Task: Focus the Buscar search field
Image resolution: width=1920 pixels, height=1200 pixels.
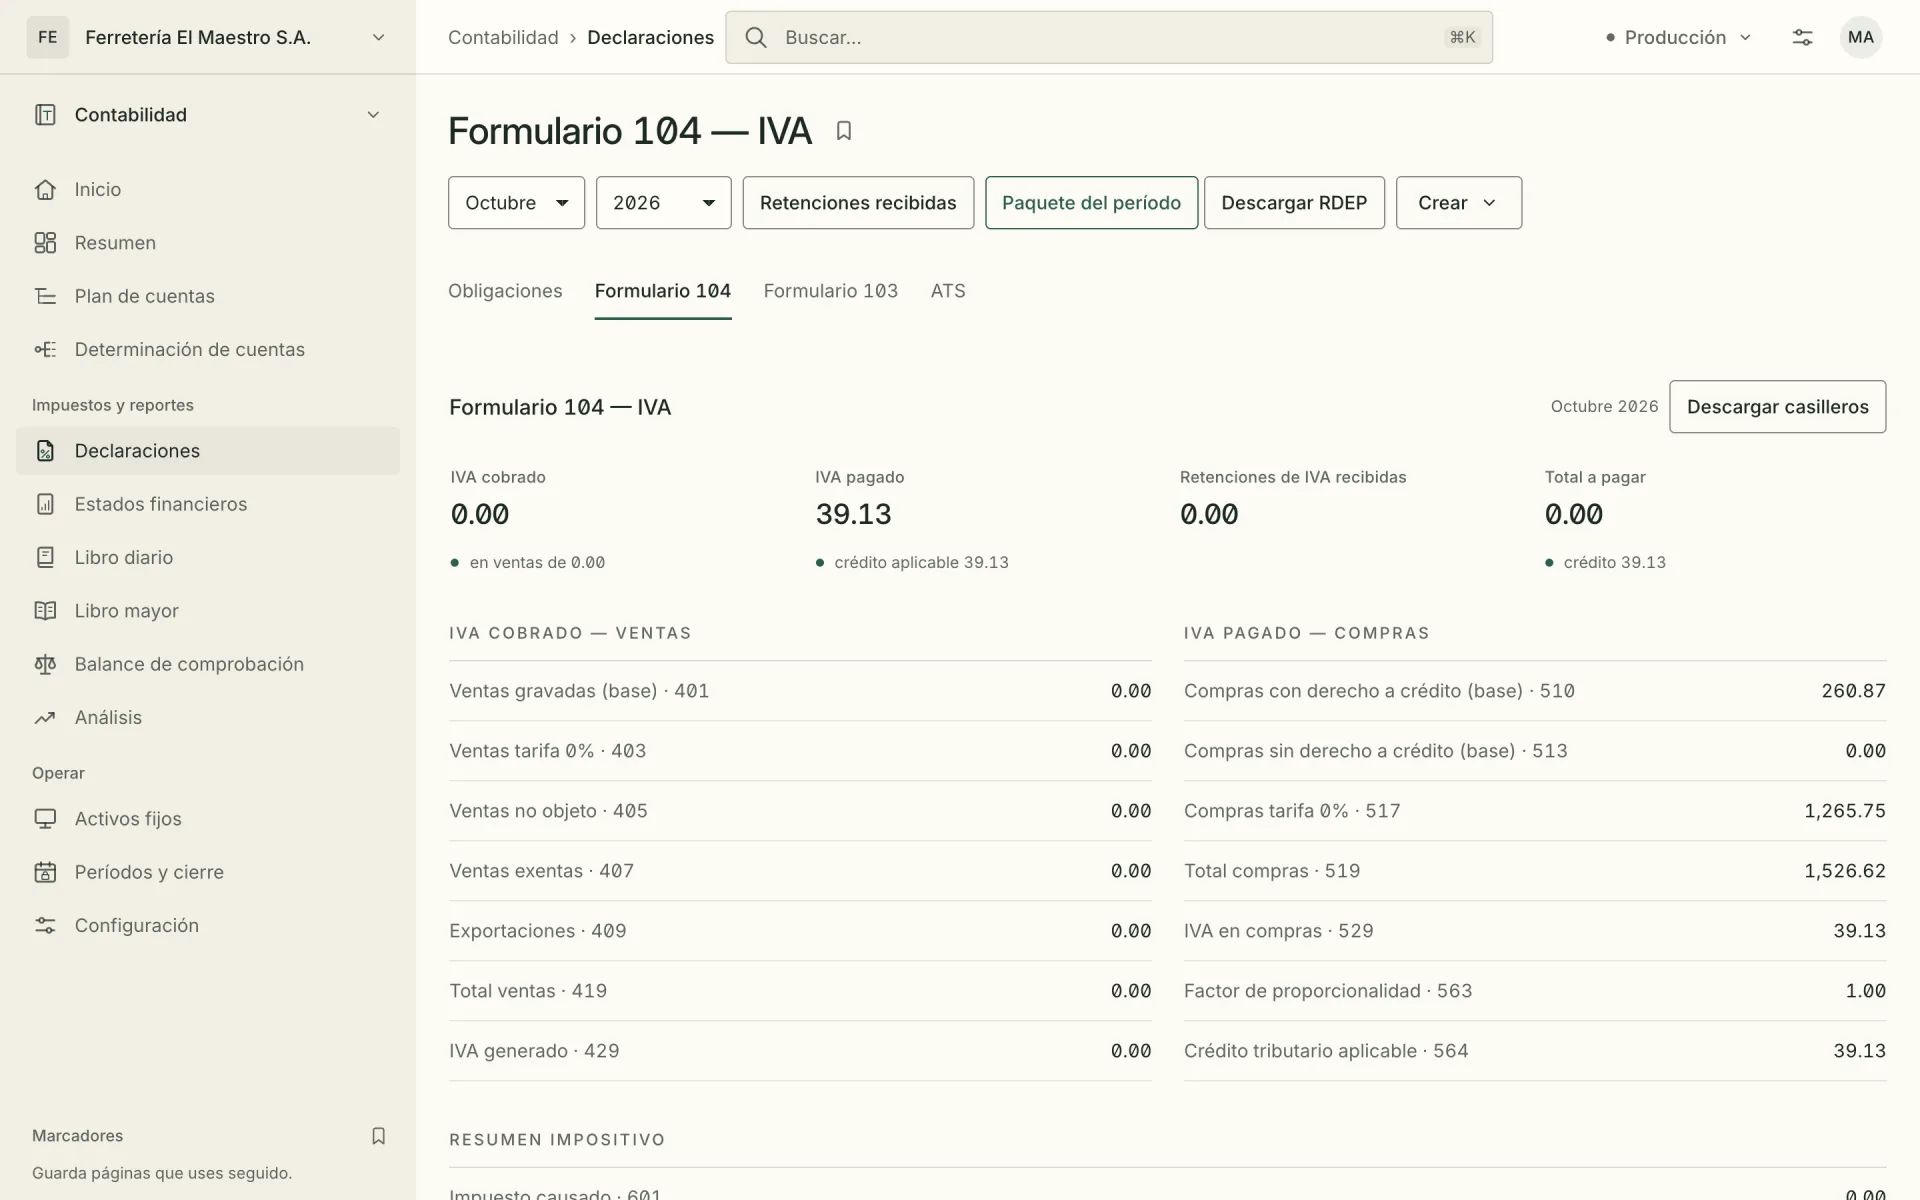Action: (x=1109, y=37)
